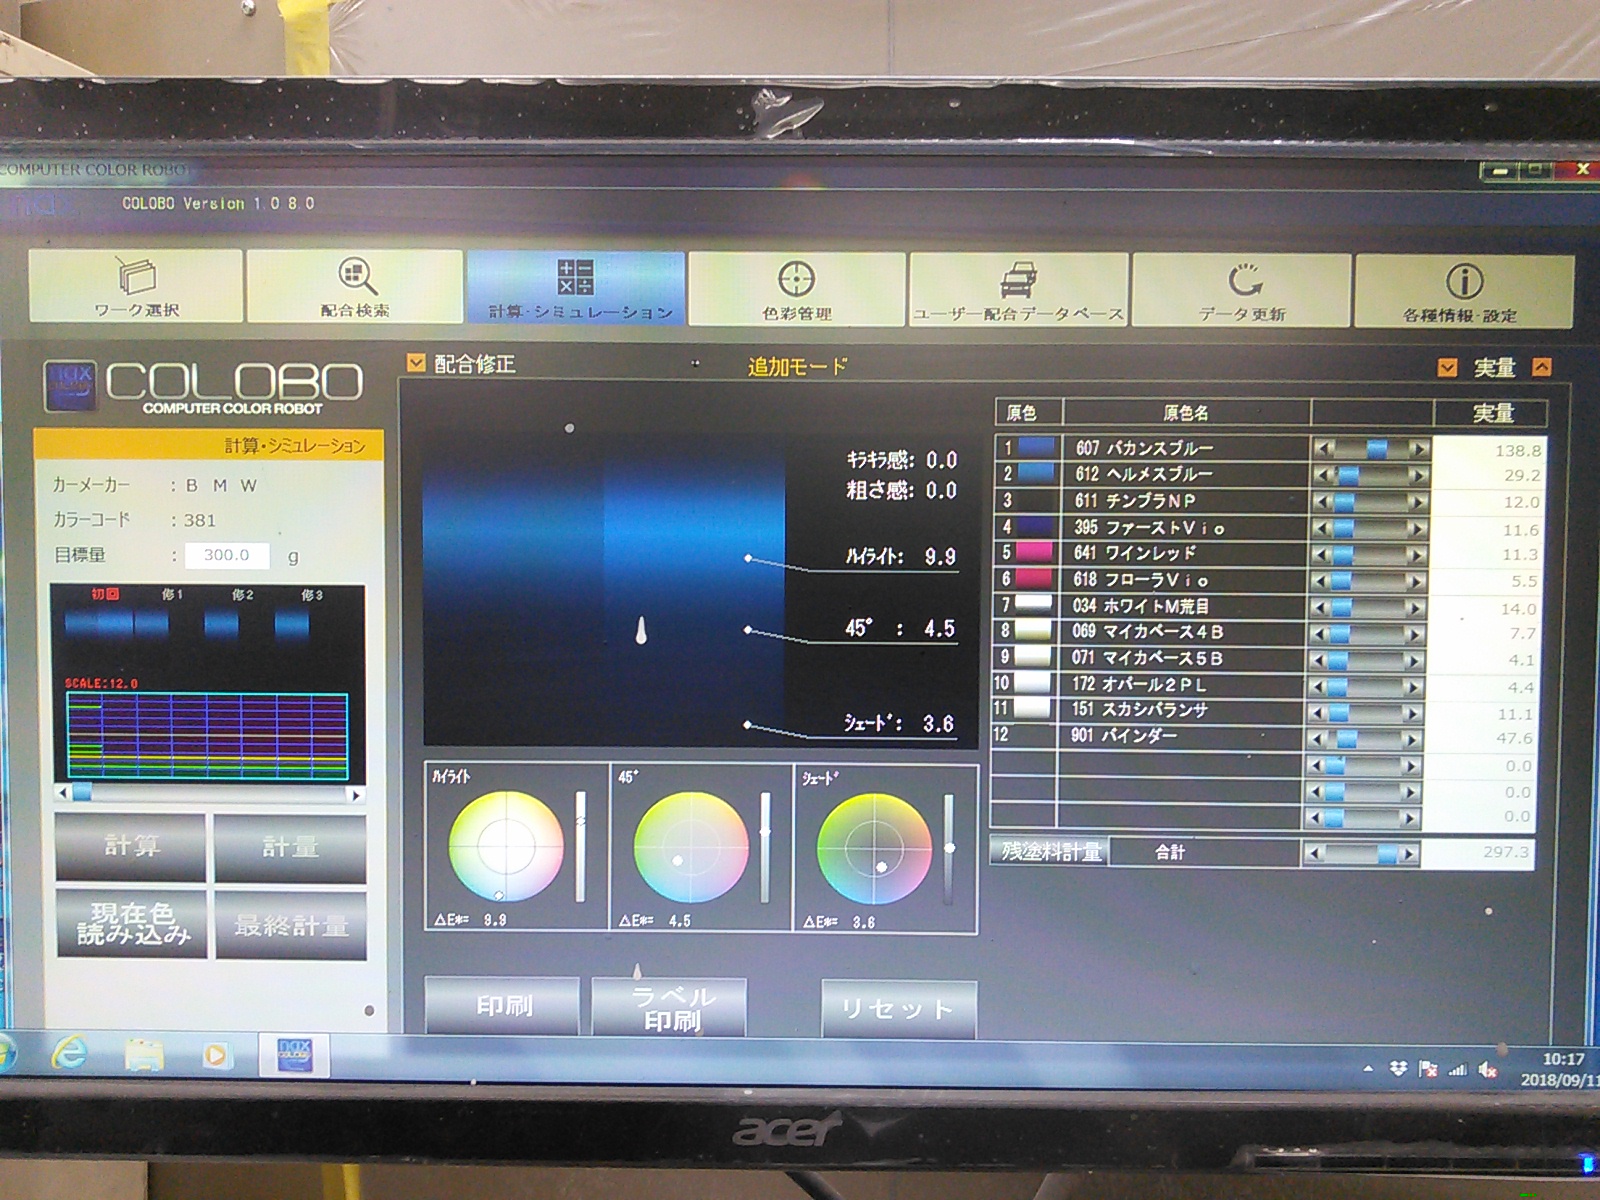Viewport: 1600px width, 1200px height.
Task: Click the ハイライト color wheel
Action: (x=506, y=847)
